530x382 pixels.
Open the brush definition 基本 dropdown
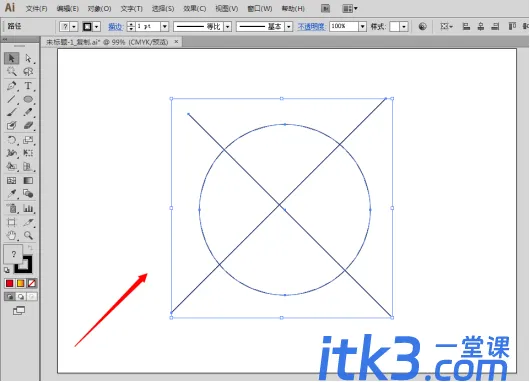(x=289, y=26)
